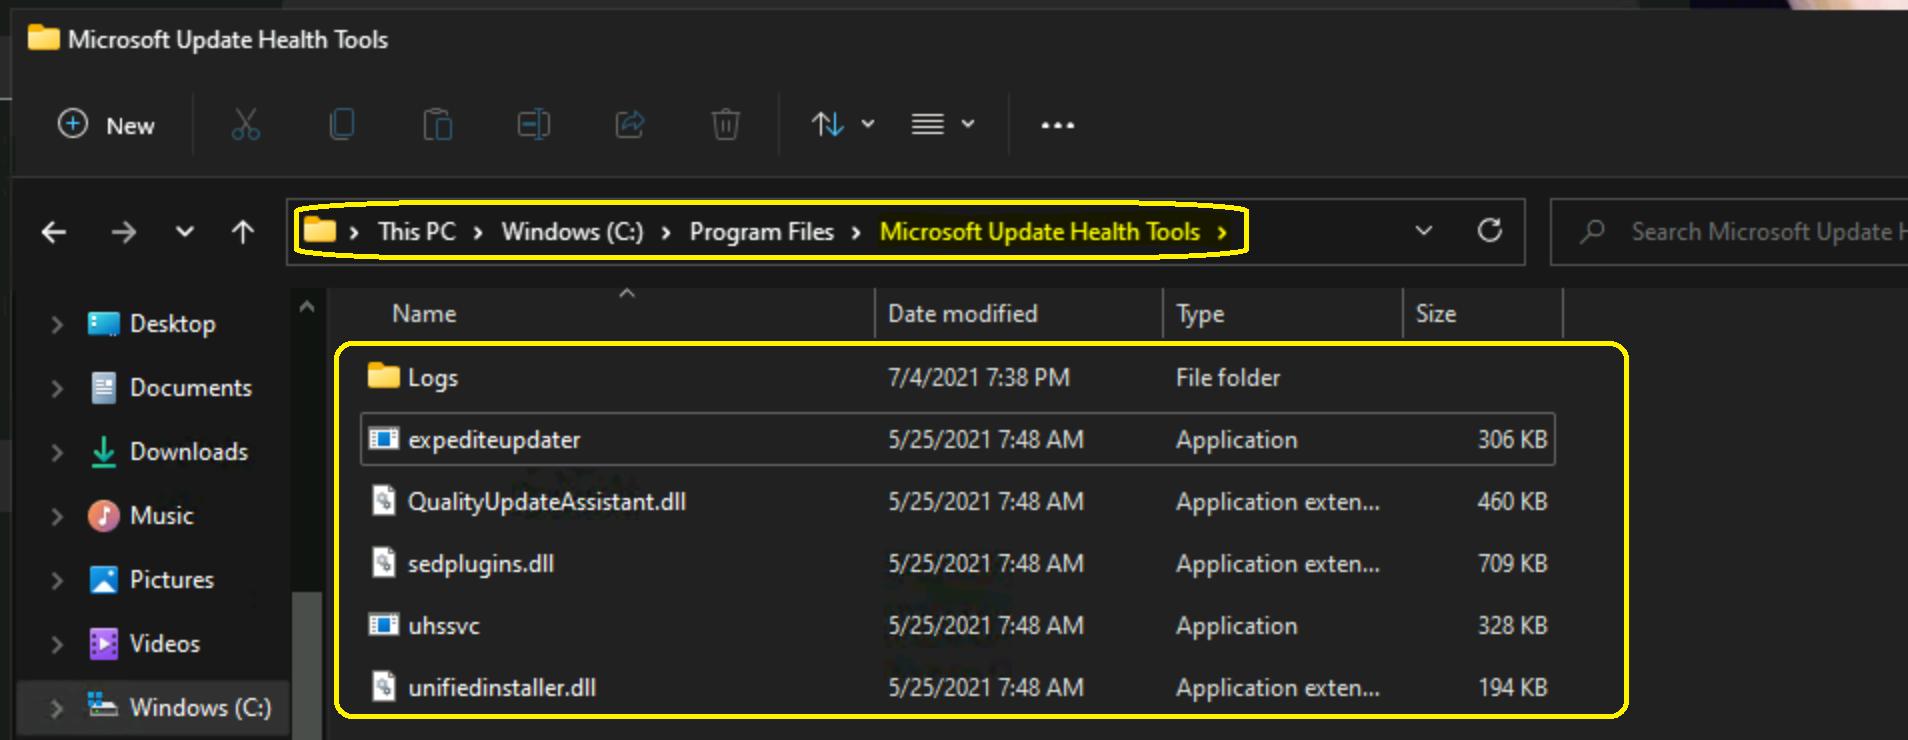Screen dimensions: 1908x740
Task: Click the Paste clipboard icon
Action: pos(437,125)
